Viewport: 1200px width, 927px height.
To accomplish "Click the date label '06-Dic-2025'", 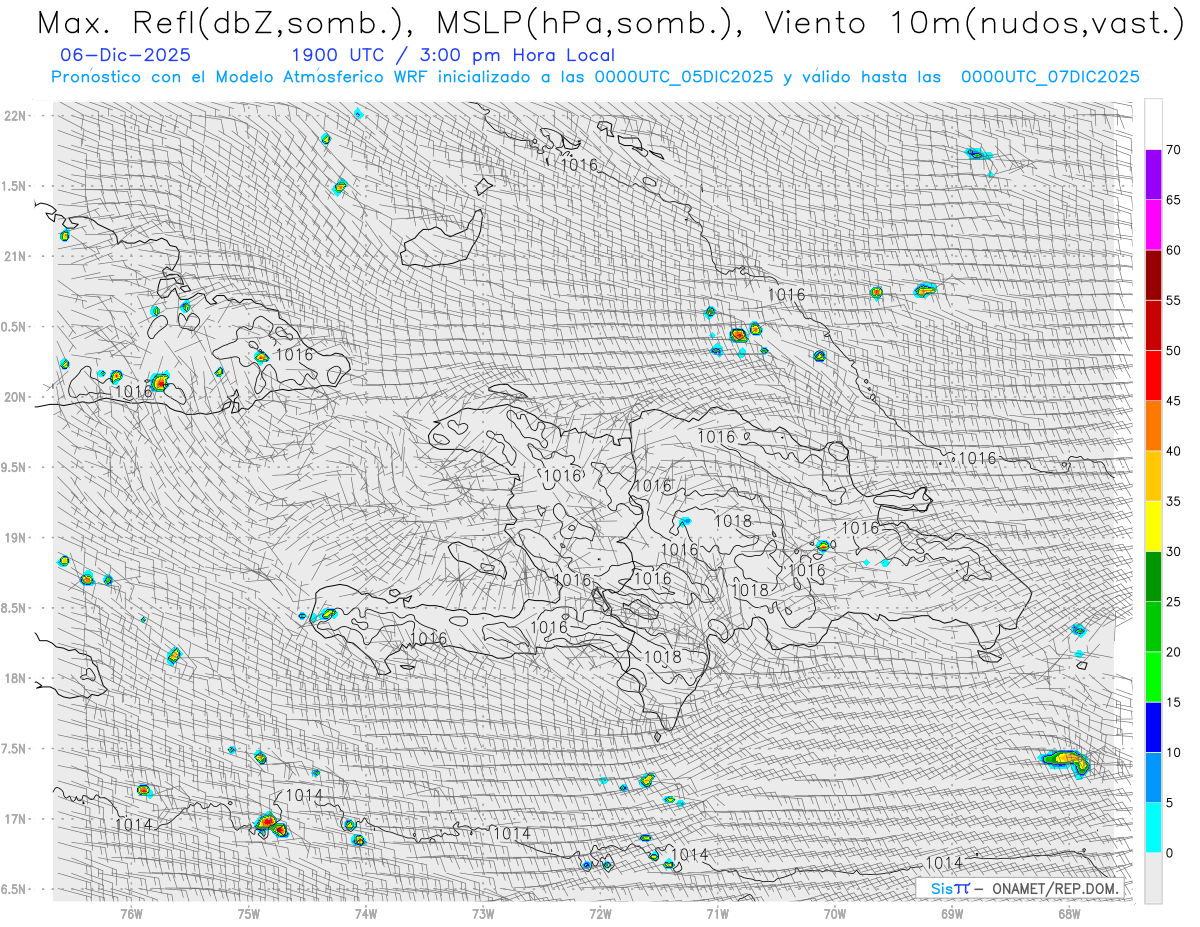I will pos(125,55).
